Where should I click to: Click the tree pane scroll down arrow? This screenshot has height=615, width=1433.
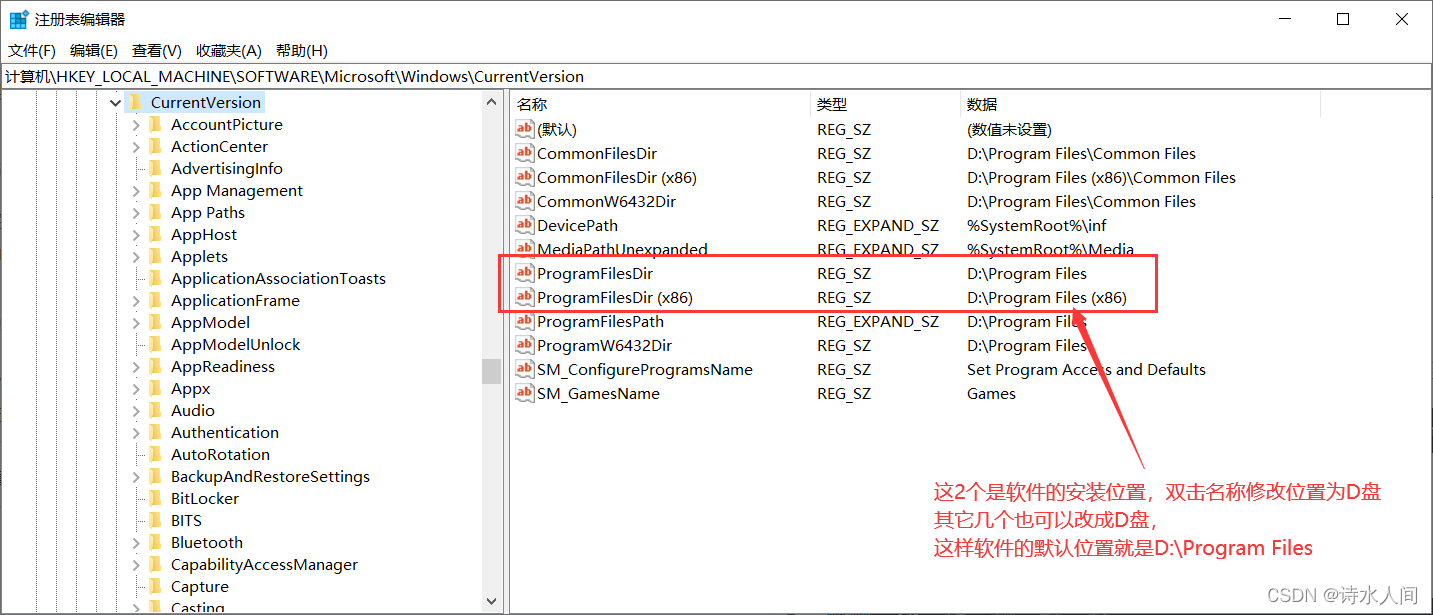(x=491, y=601)
